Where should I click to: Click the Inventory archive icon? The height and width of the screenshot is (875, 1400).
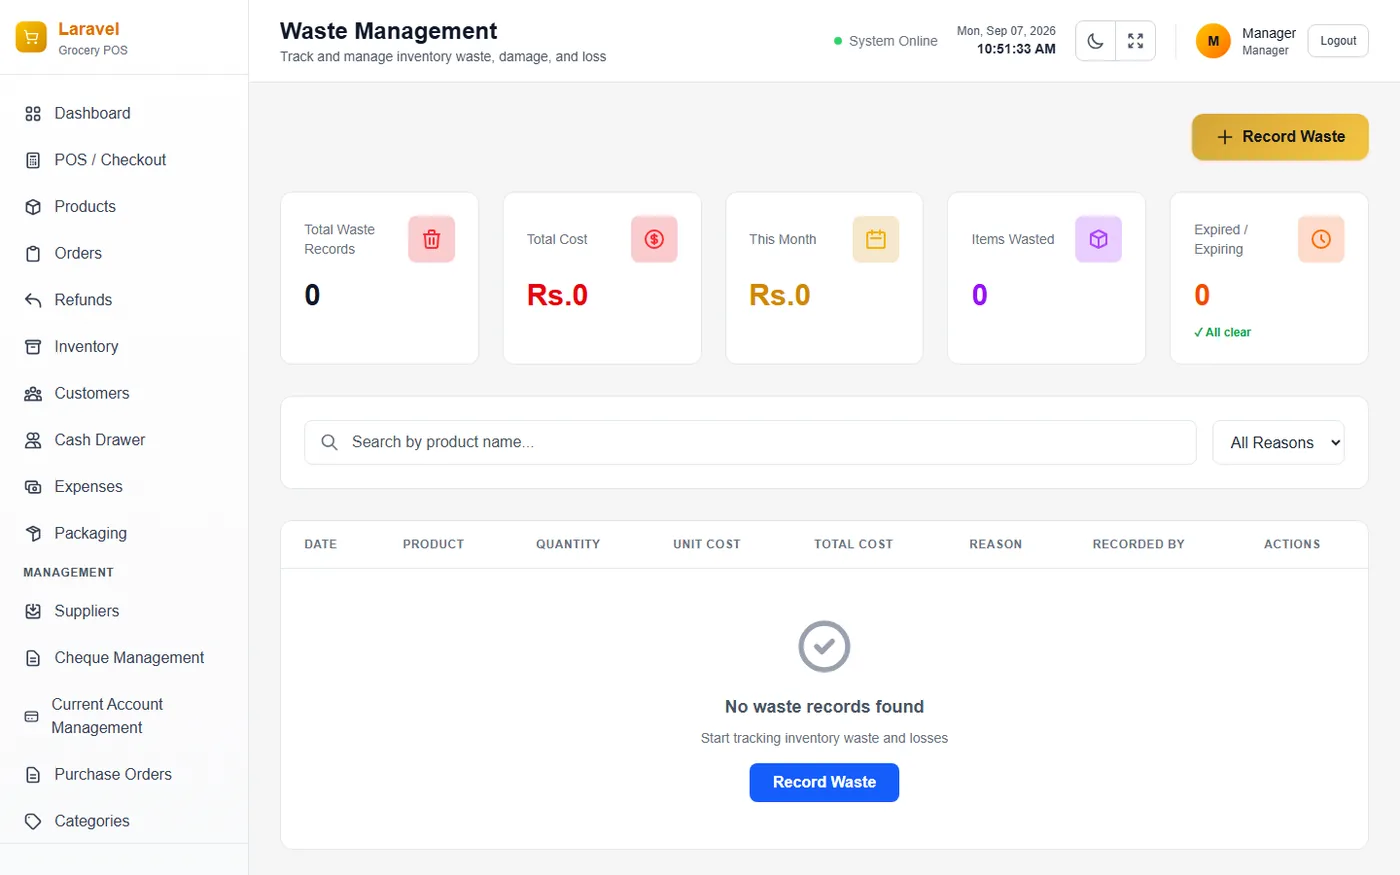point(33,347)
